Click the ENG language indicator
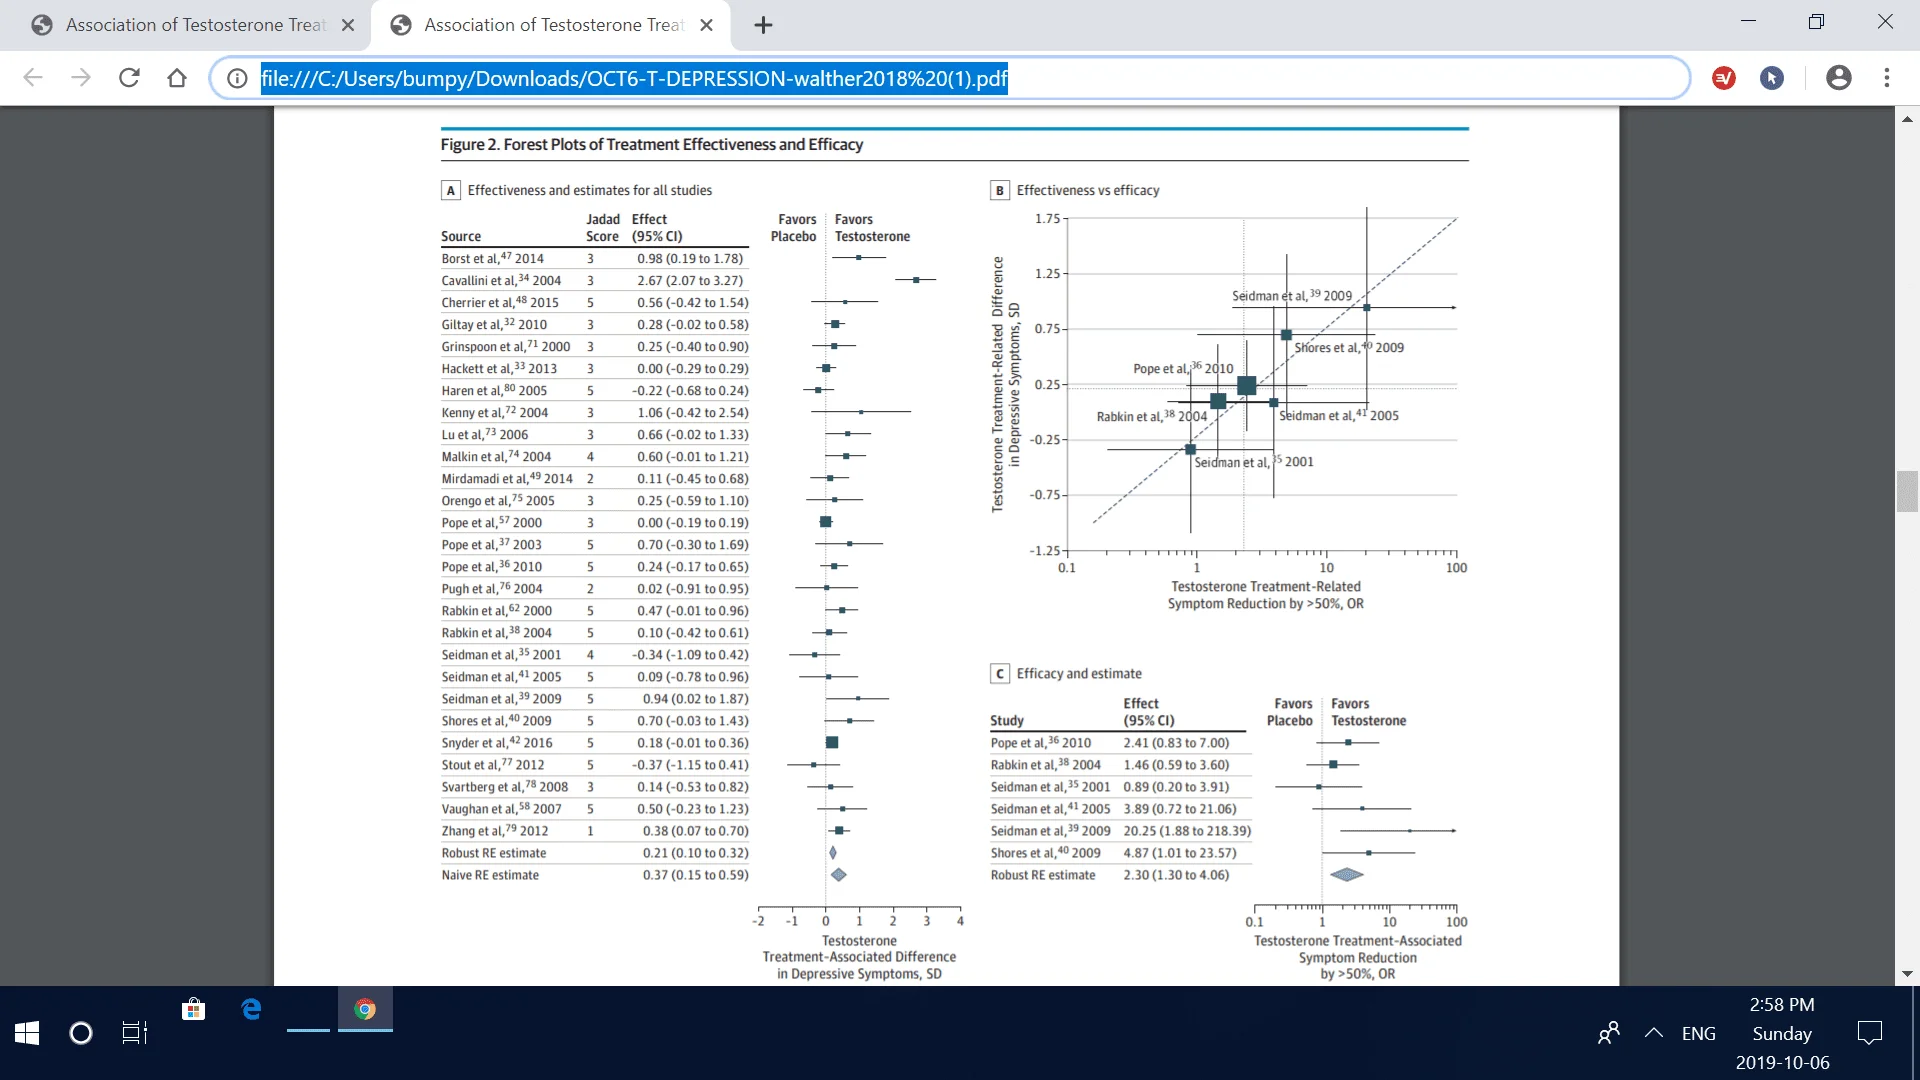This screenshot has height=1080, width=1920. click(1699, 1034)
